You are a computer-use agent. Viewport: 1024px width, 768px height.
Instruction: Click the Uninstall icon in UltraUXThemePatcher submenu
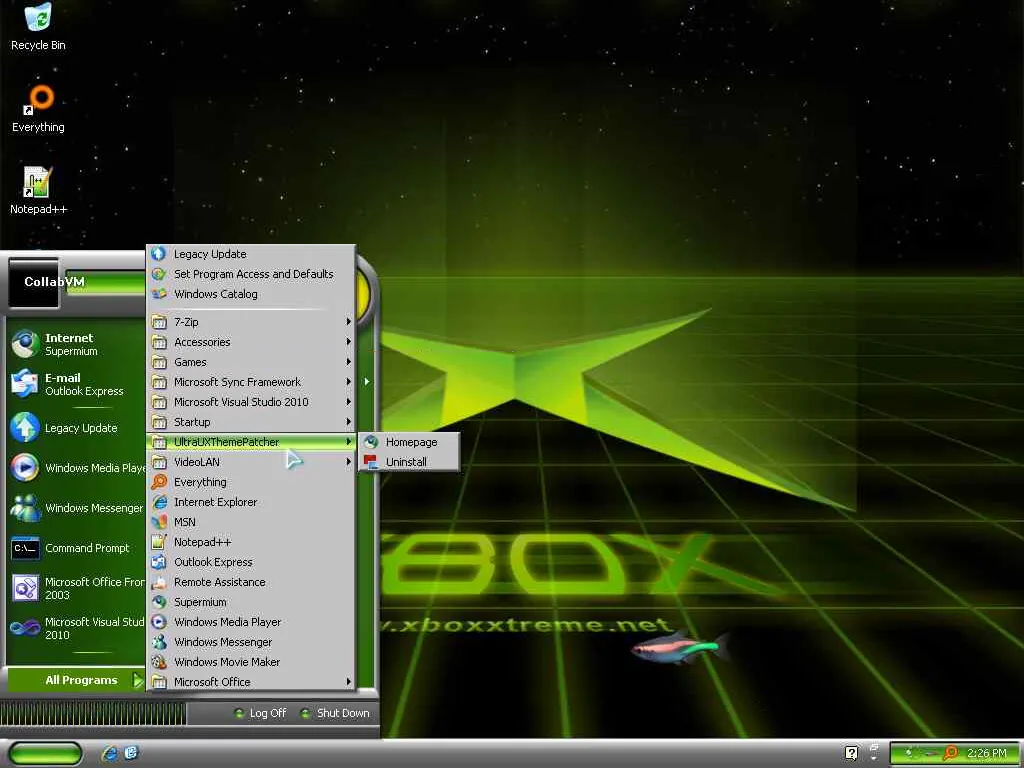click(371, 462)
